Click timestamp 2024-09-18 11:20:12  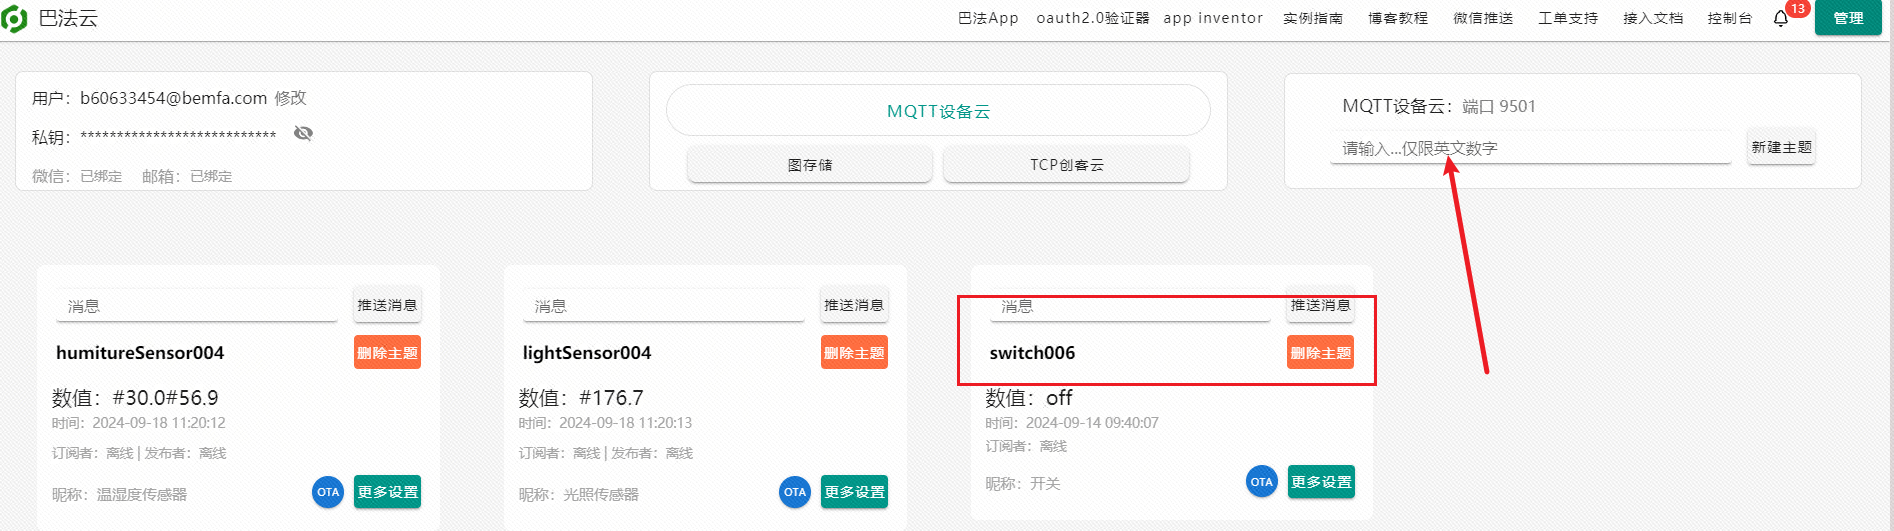click(x=159, y=423)
